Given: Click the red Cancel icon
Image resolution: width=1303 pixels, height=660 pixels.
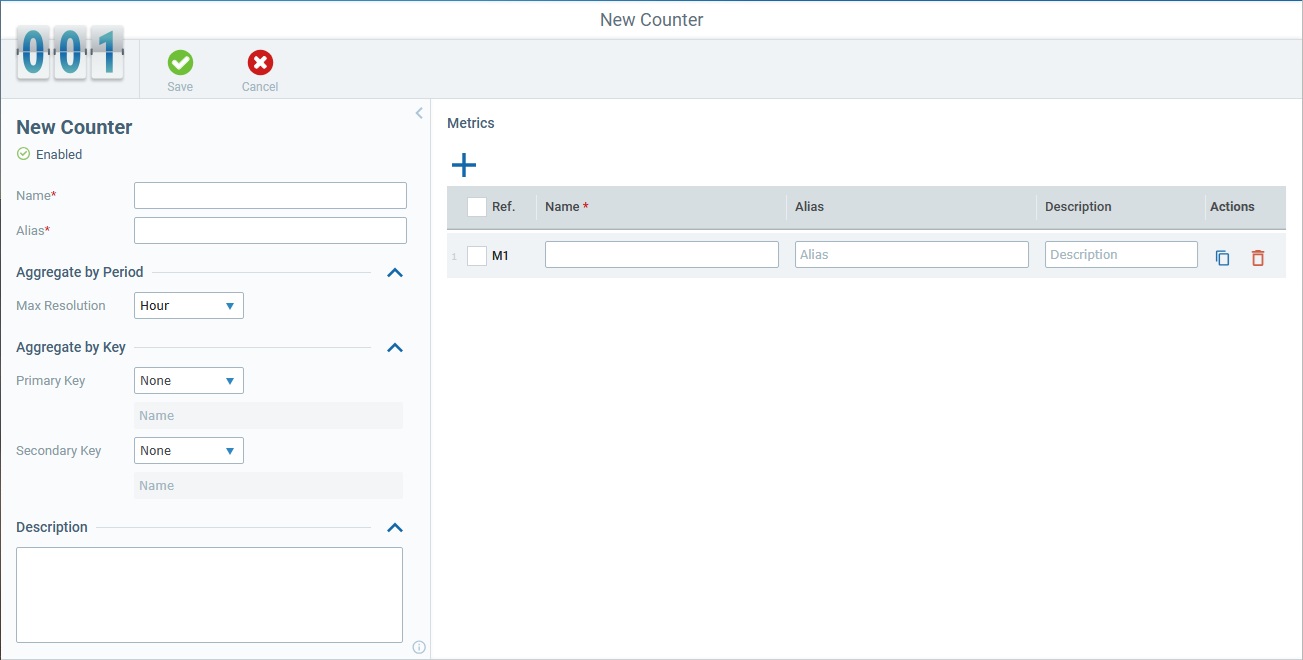Looking at the screenshot, I should pos(259,62).
